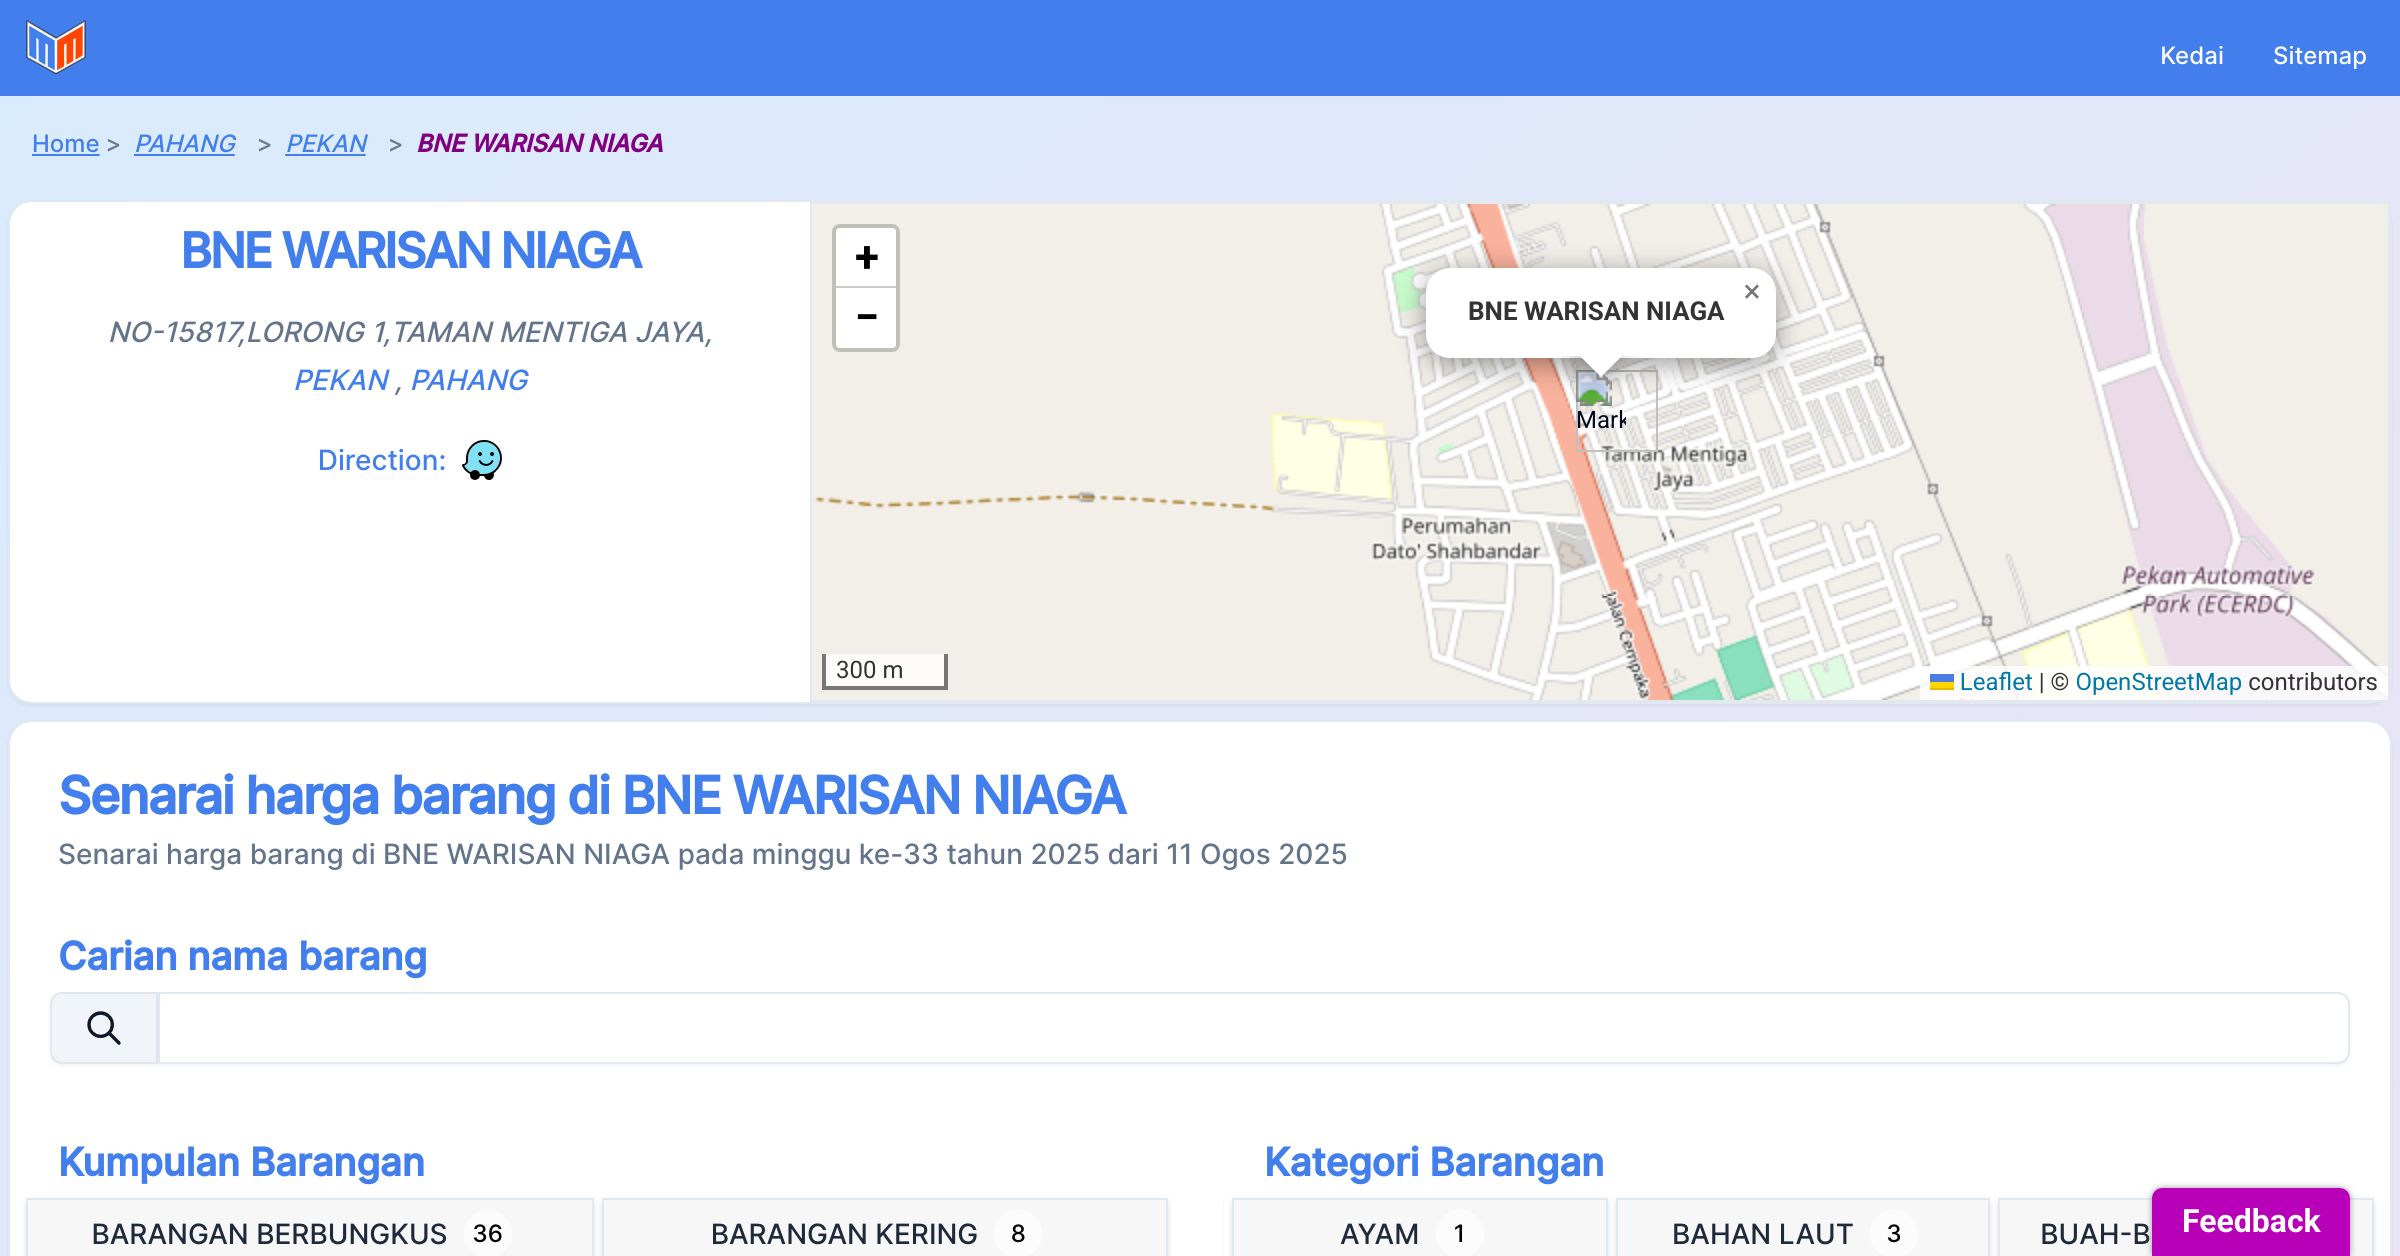Open the Feedback button
The width and height of the screenshot is (2400, 1256).
pyautogui.click(x=2250, y=1221)
